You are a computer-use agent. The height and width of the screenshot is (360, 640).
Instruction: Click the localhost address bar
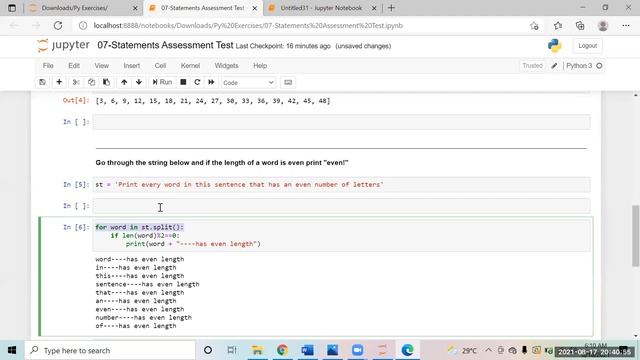(x=248, y=25)
